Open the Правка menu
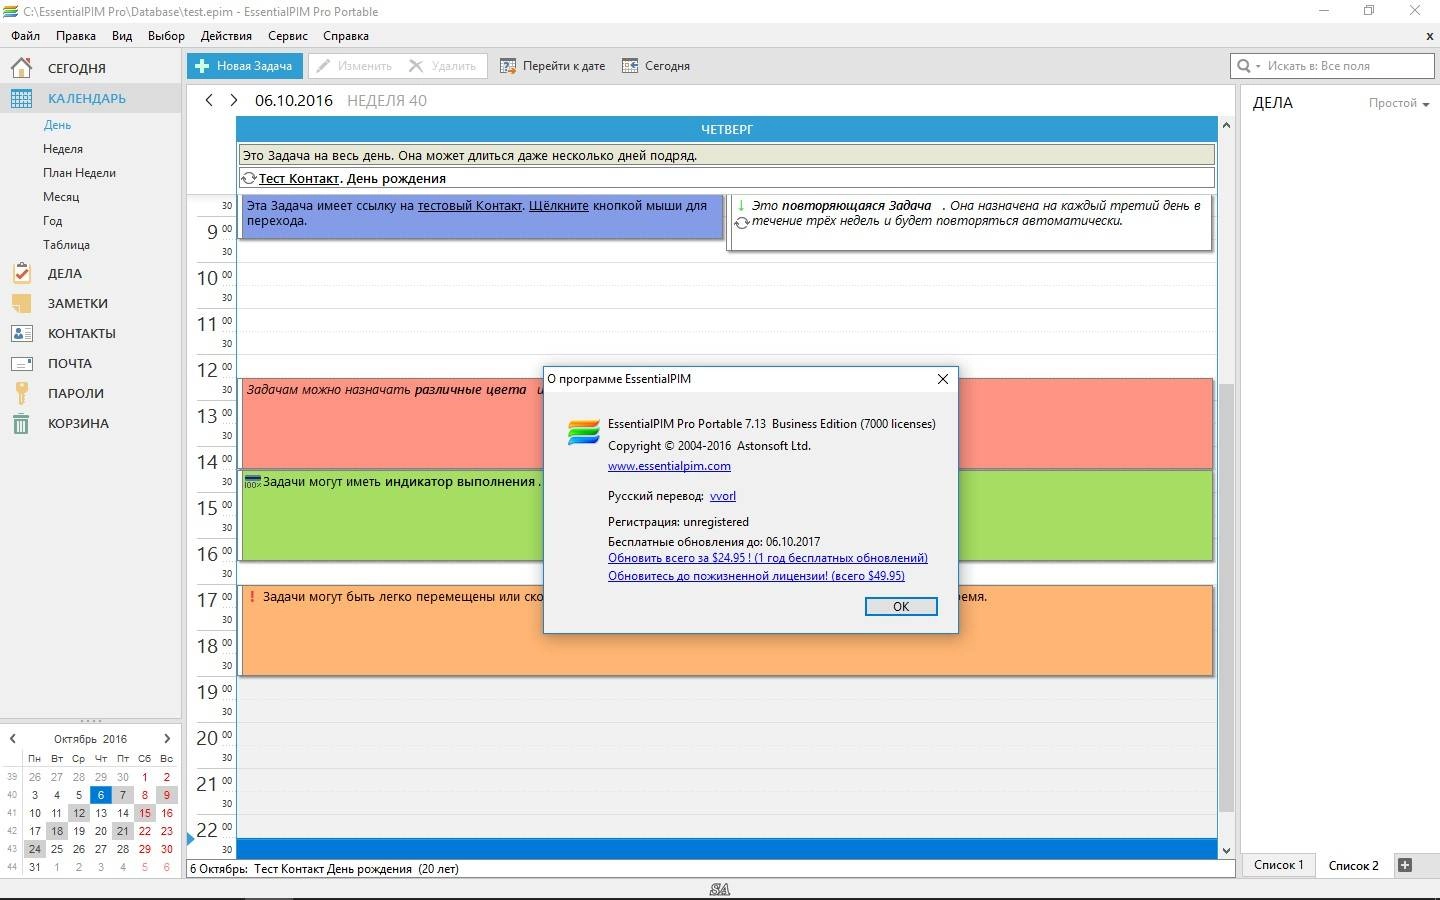The width and height of the screenshot is (1440, 900). click(x=76, y=36)
